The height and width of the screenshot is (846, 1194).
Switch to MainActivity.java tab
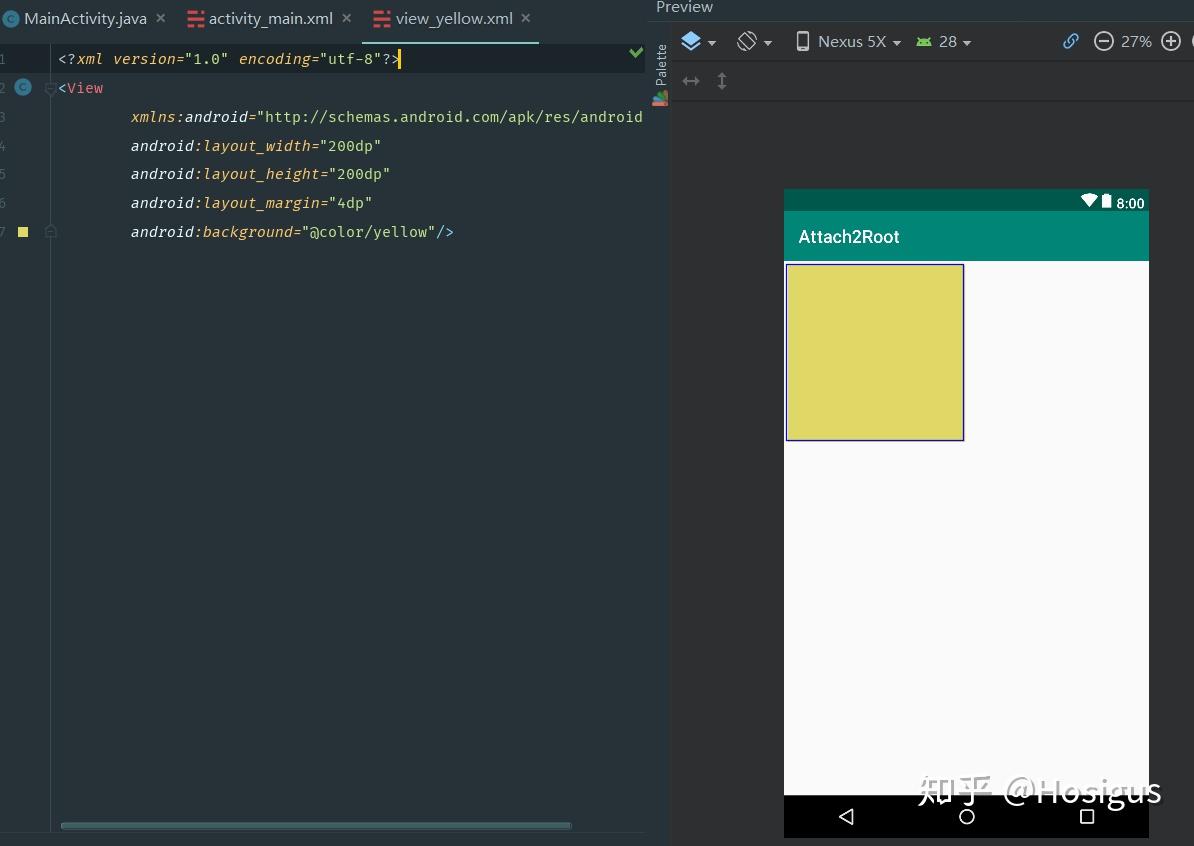(x=84, y=19)
